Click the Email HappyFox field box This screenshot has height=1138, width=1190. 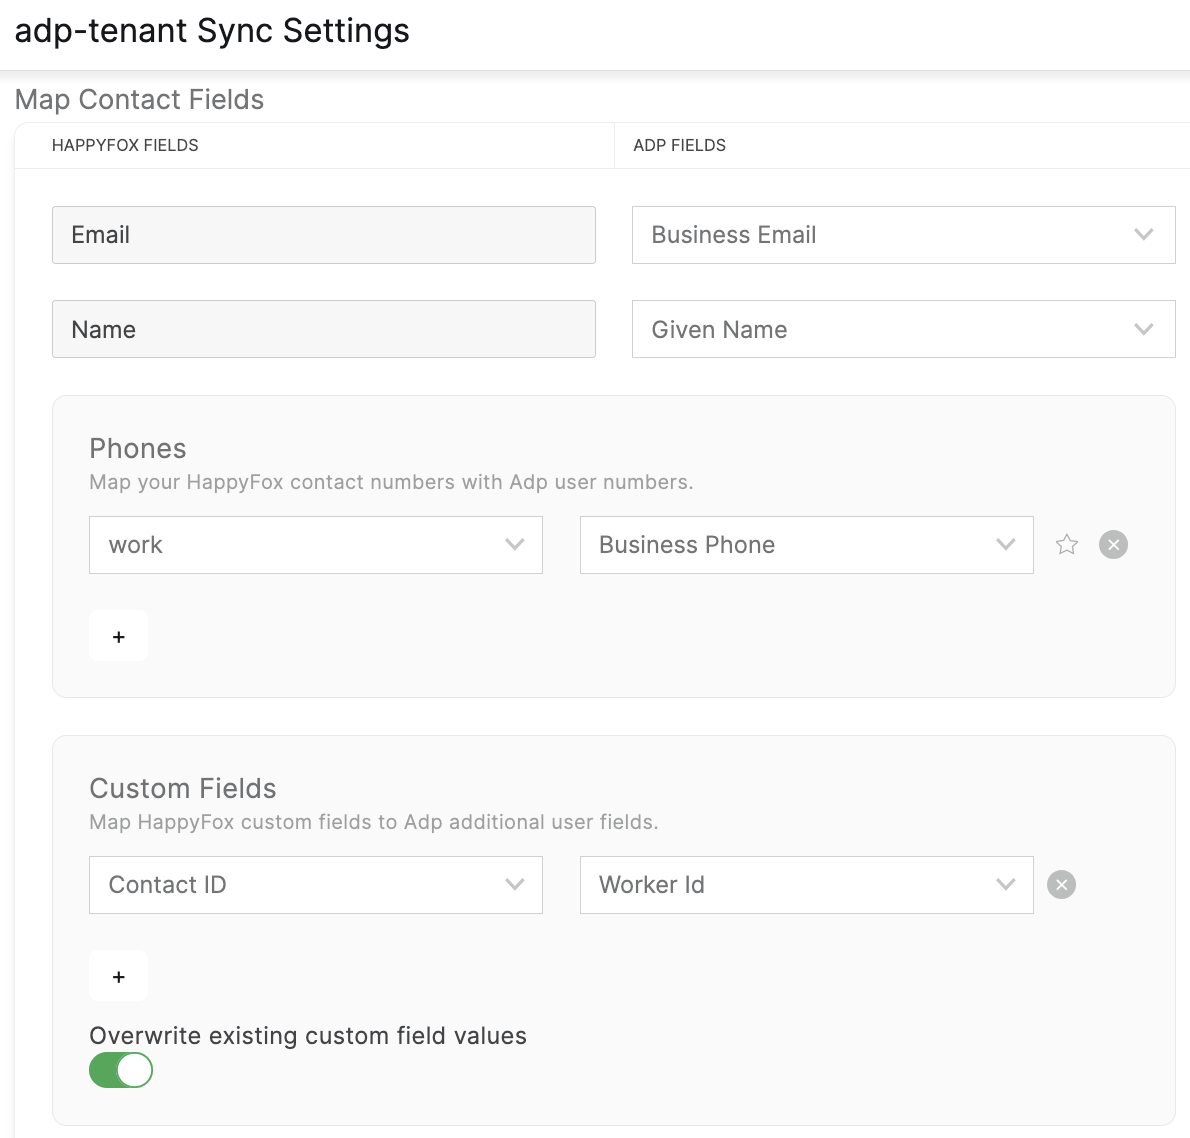324,235
